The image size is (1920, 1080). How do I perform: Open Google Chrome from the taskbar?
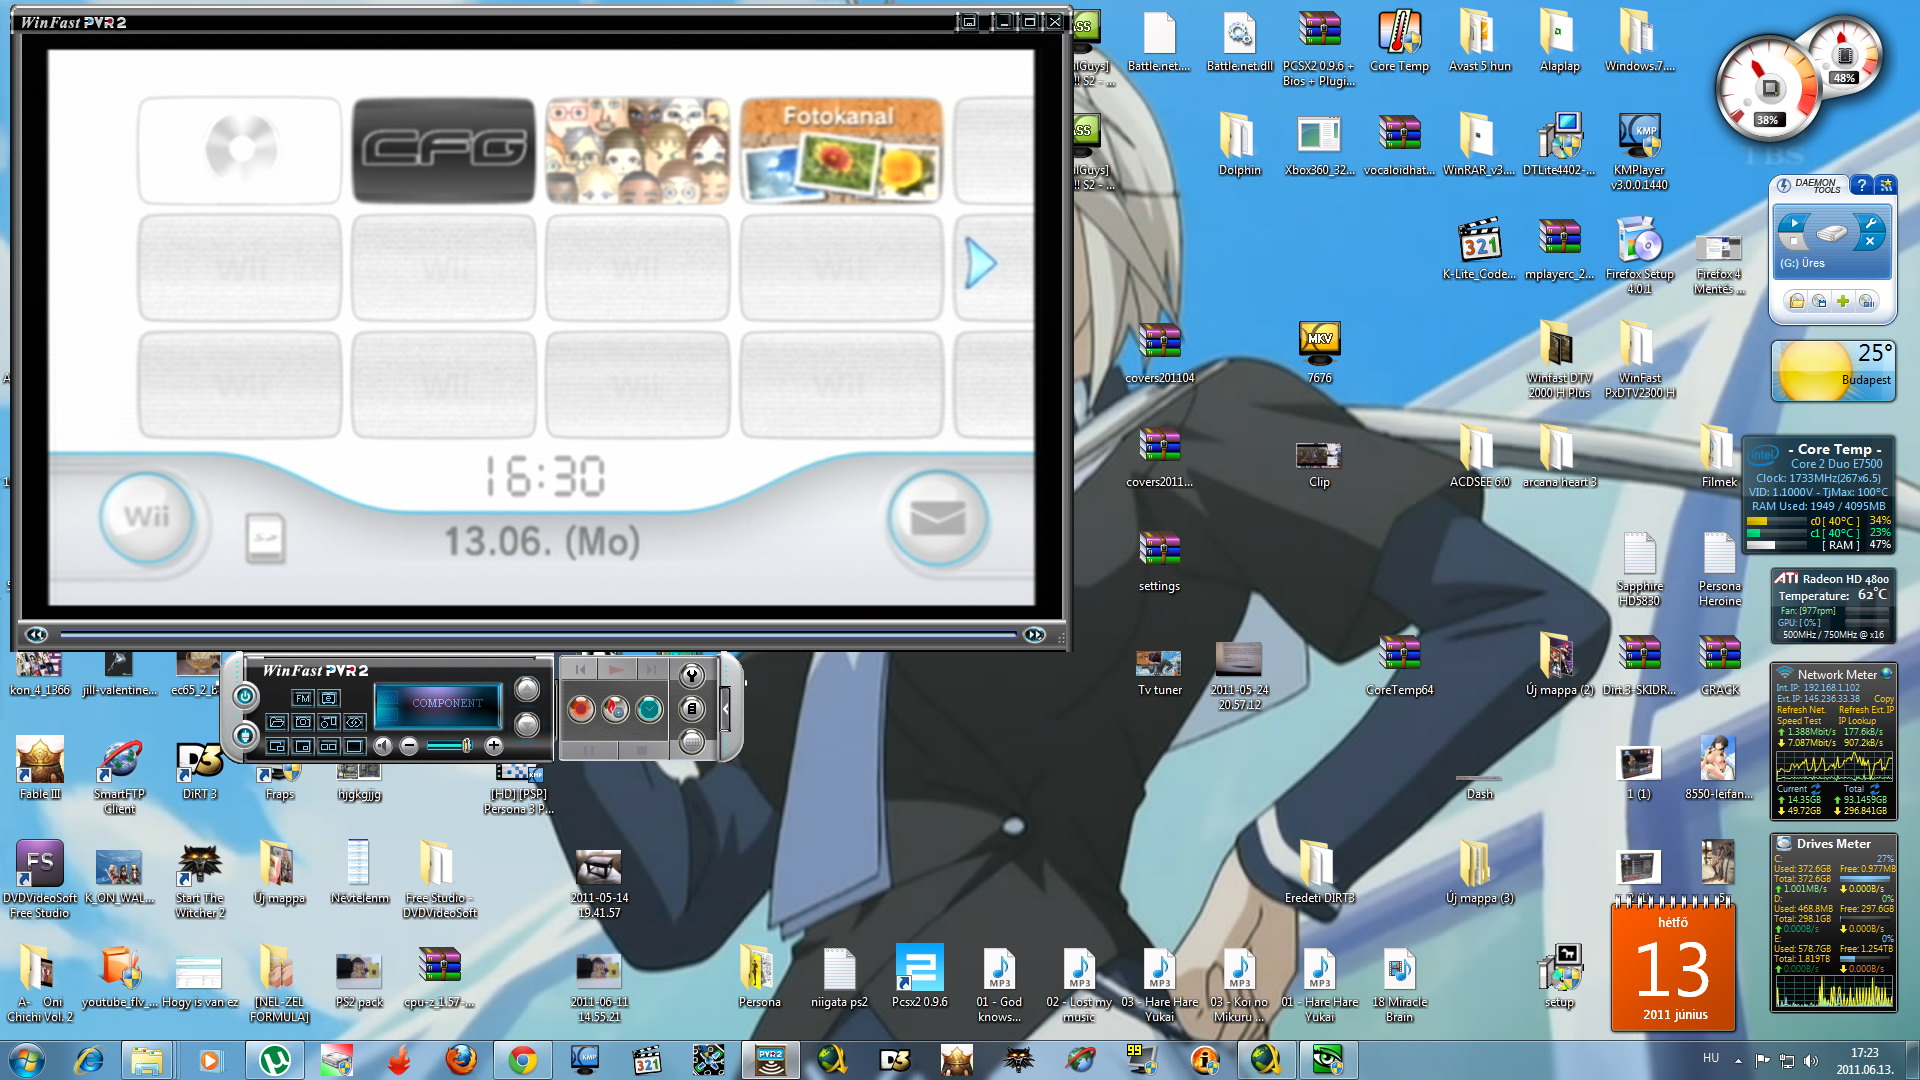[522, 1060]
